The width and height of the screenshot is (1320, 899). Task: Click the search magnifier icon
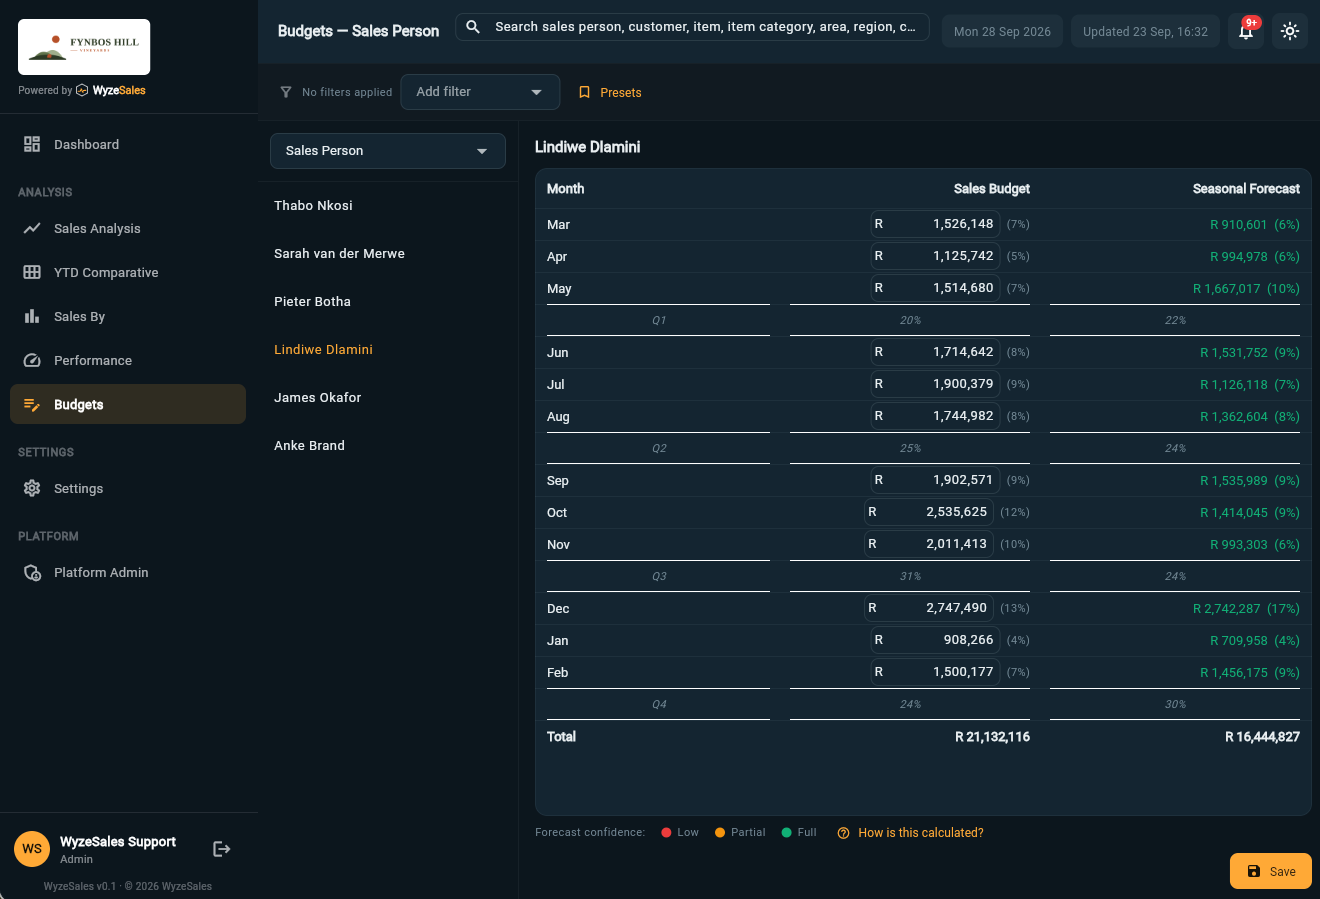(473, 27)
